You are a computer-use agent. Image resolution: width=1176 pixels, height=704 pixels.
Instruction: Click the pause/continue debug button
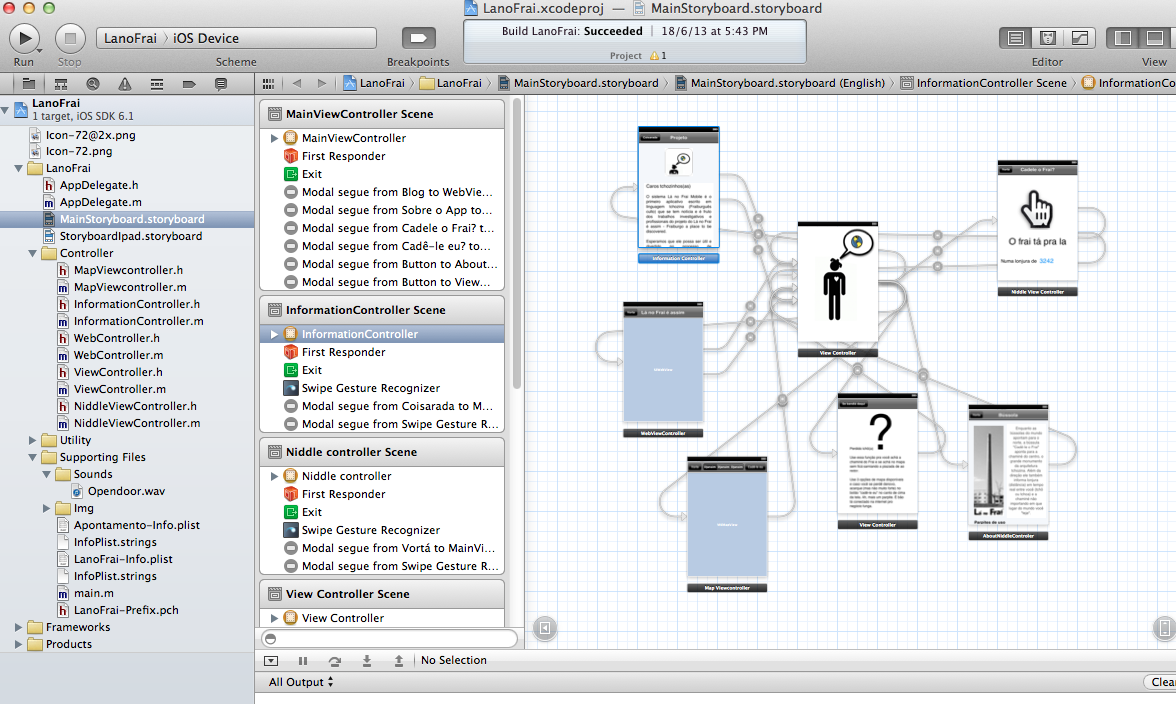pyautogui.click(x=303, y=661)
